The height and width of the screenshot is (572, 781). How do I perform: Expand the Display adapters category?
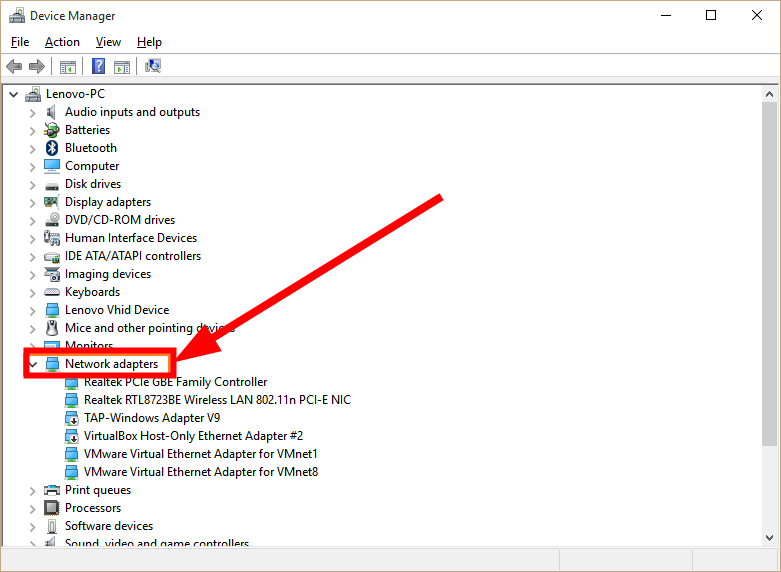32,203
